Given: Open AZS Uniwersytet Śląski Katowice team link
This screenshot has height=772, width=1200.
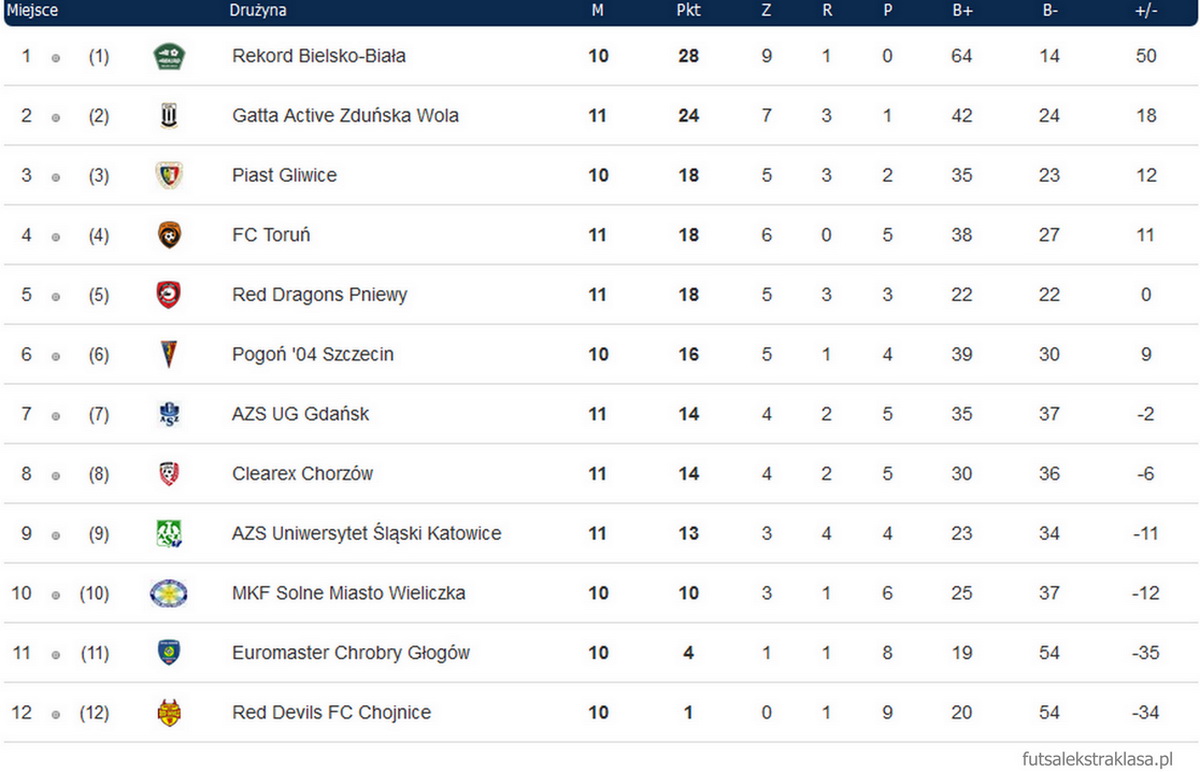Looking at the screenshot, I should click(366, 534).
